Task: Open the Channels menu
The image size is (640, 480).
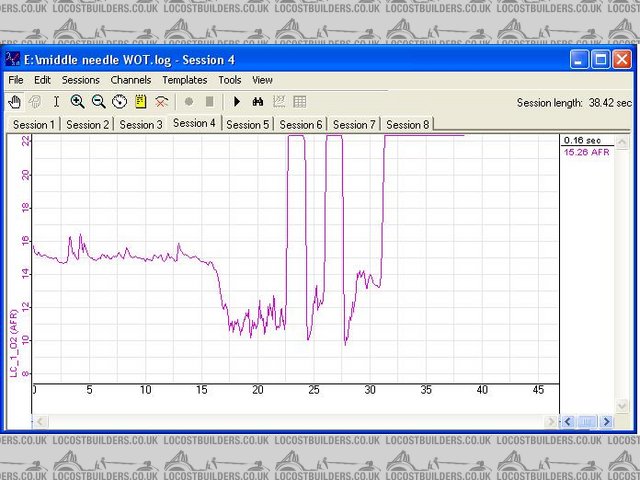Action: point(131,80)
